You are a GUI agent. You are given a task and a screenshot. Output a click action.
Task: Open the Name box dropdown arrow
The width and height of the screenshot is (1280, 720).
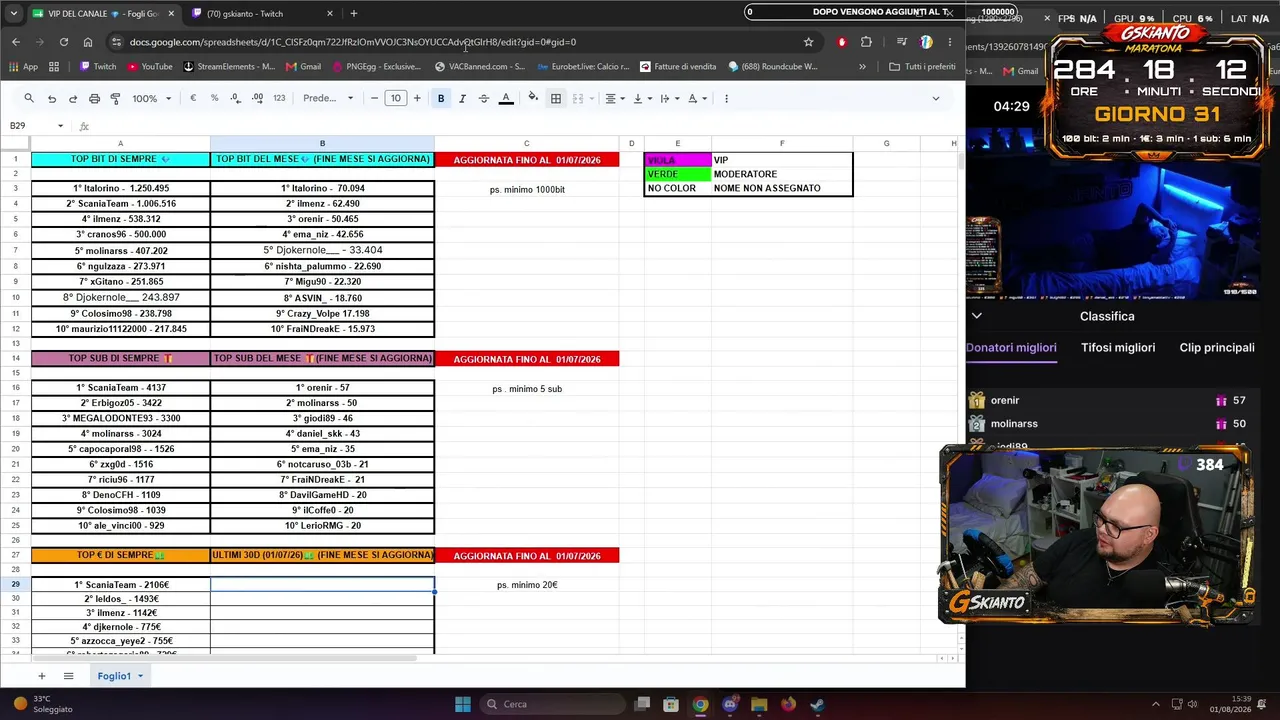pos(60,126)
